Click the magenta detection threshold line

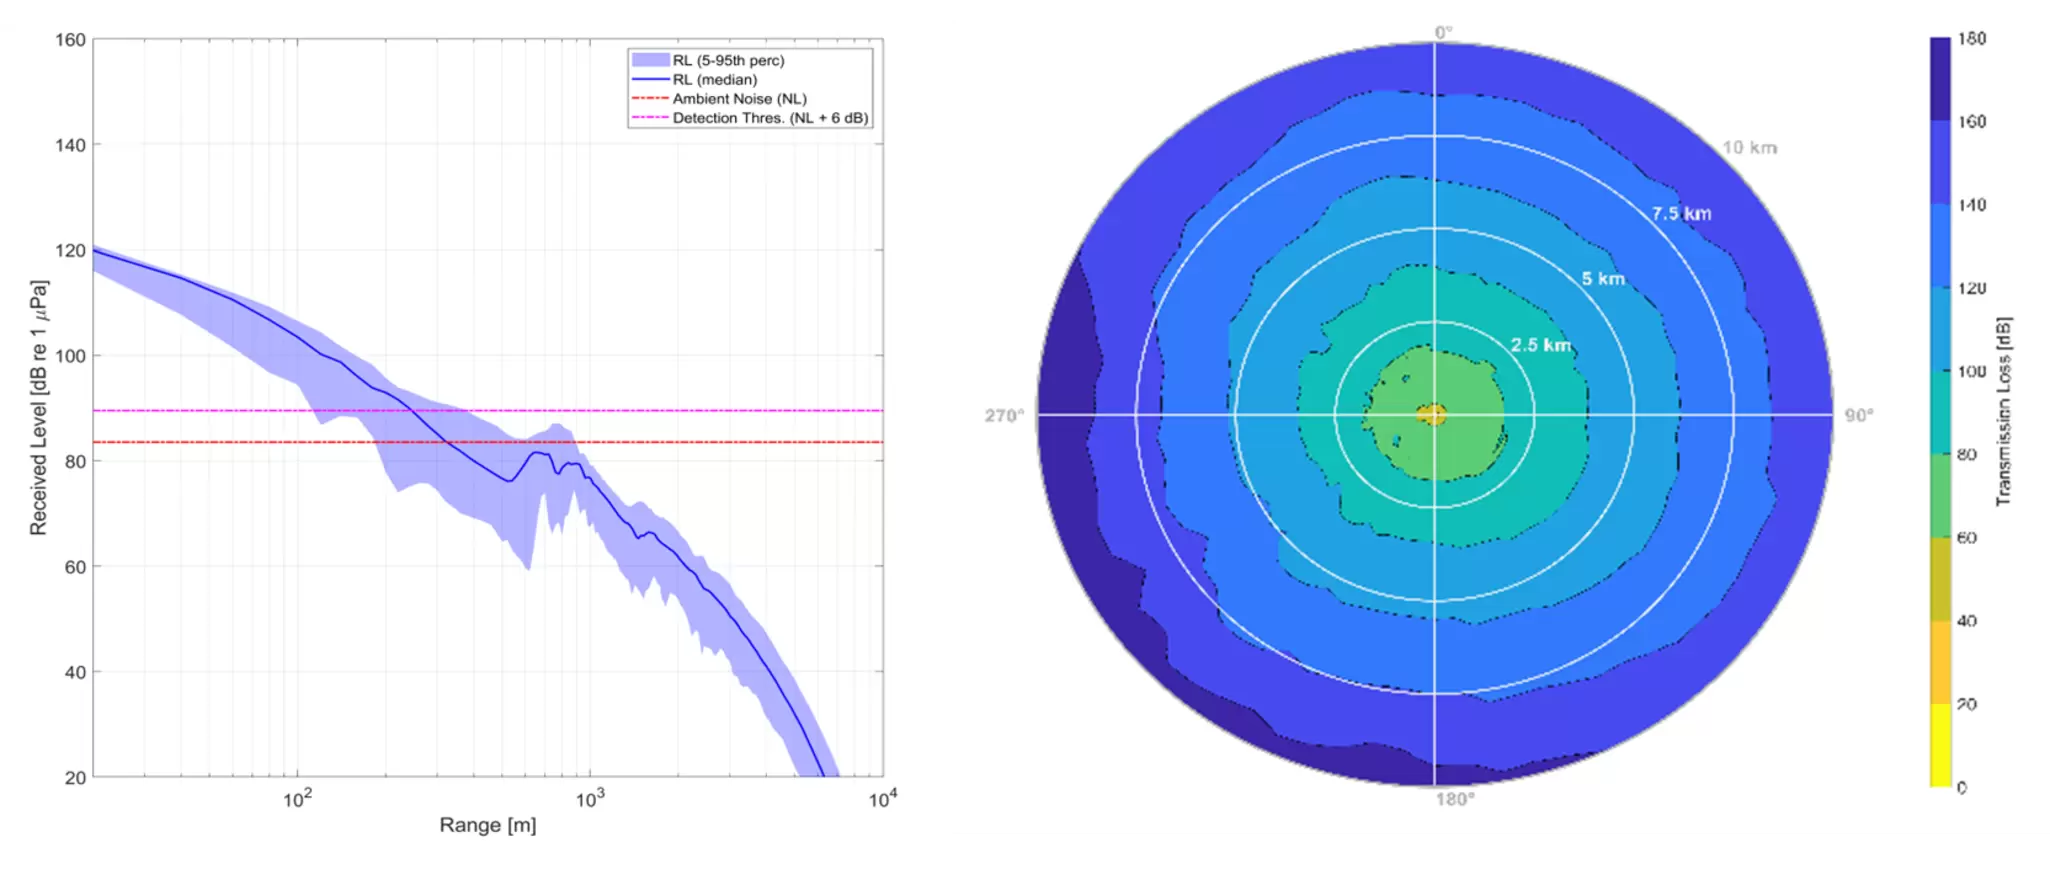point(488,410)
